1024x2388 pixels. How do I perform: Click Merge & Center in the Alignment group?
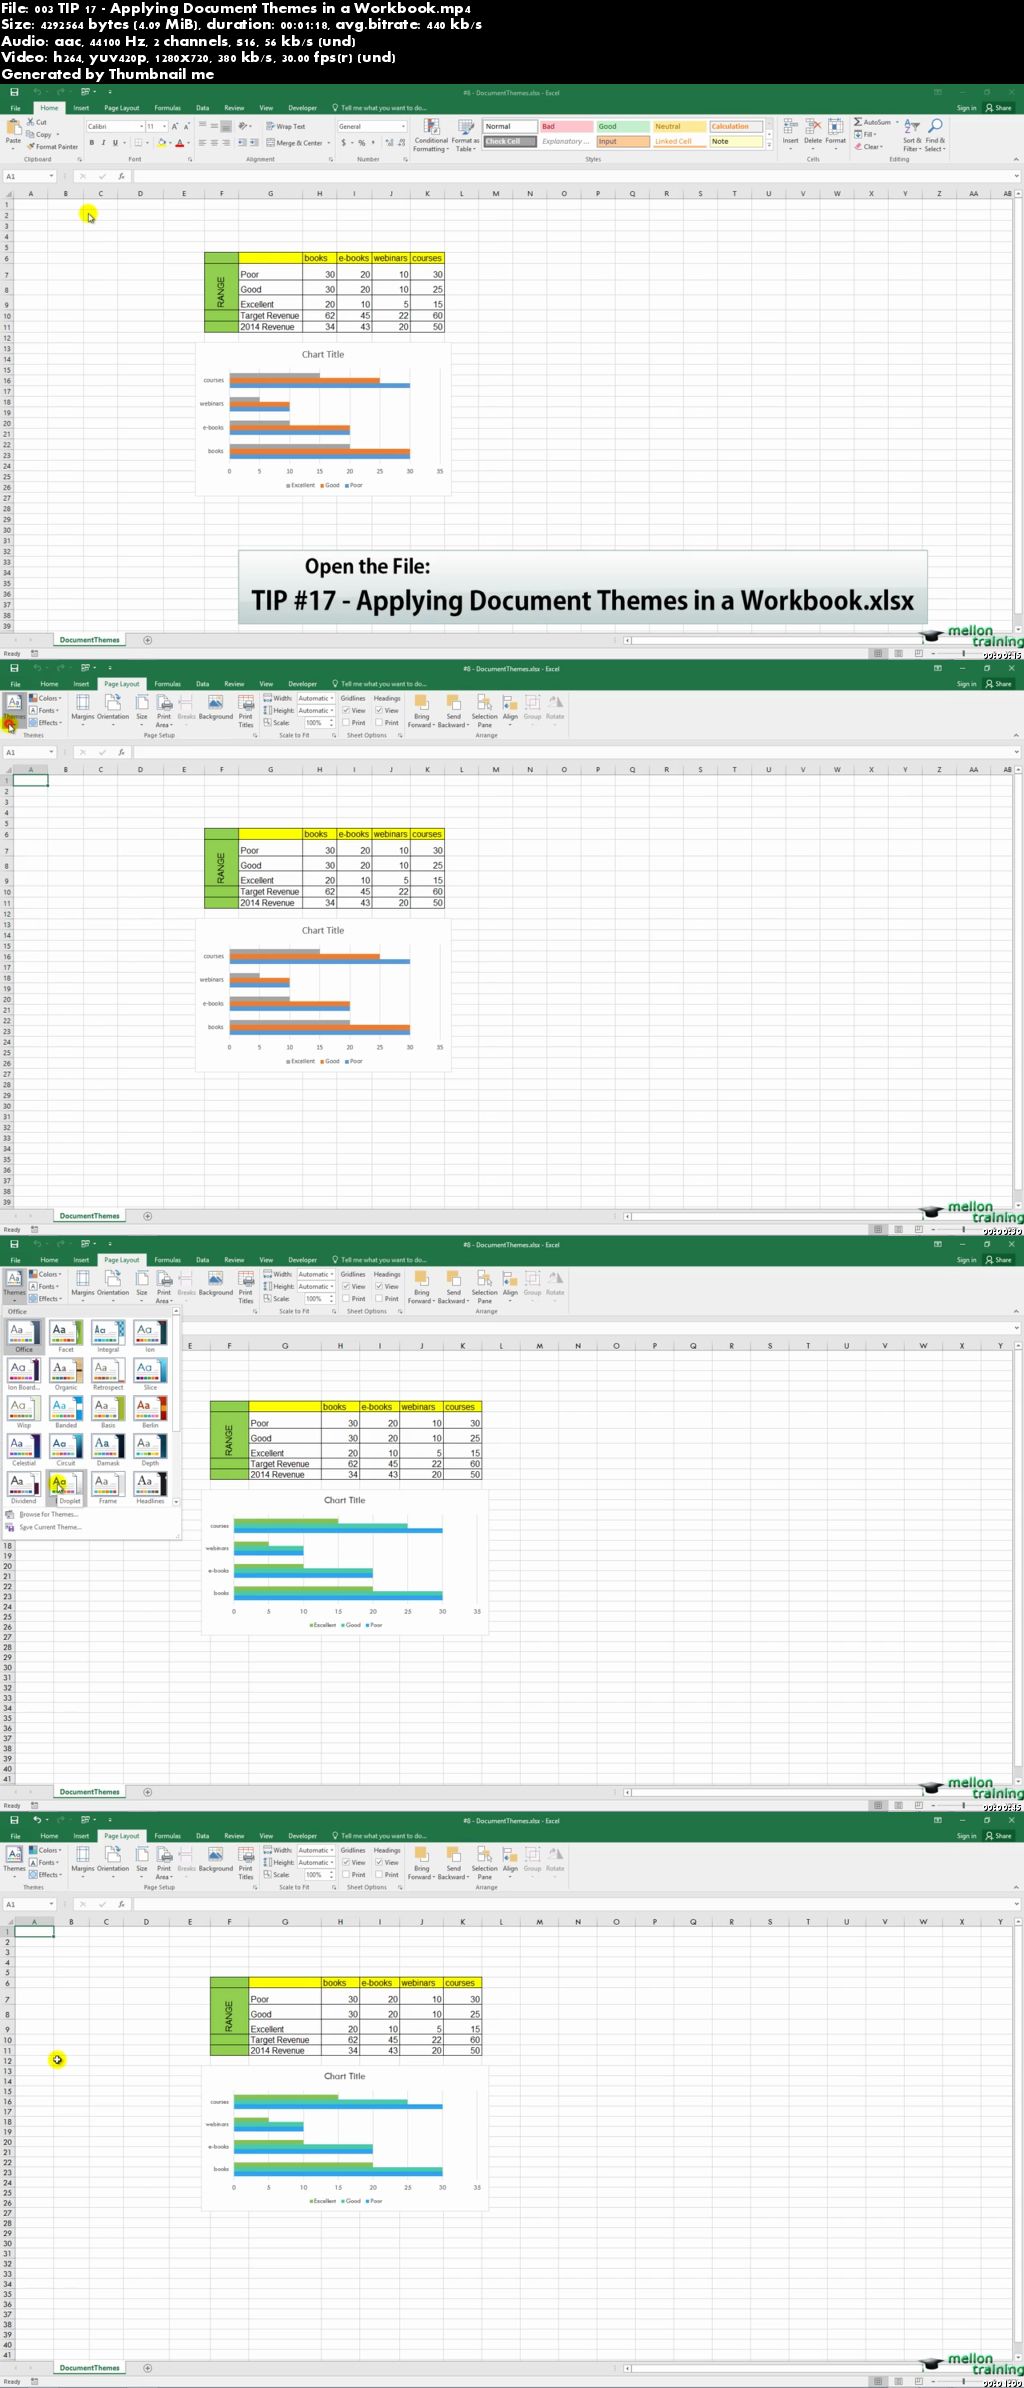pyautogui.click(x=297, y=143)
